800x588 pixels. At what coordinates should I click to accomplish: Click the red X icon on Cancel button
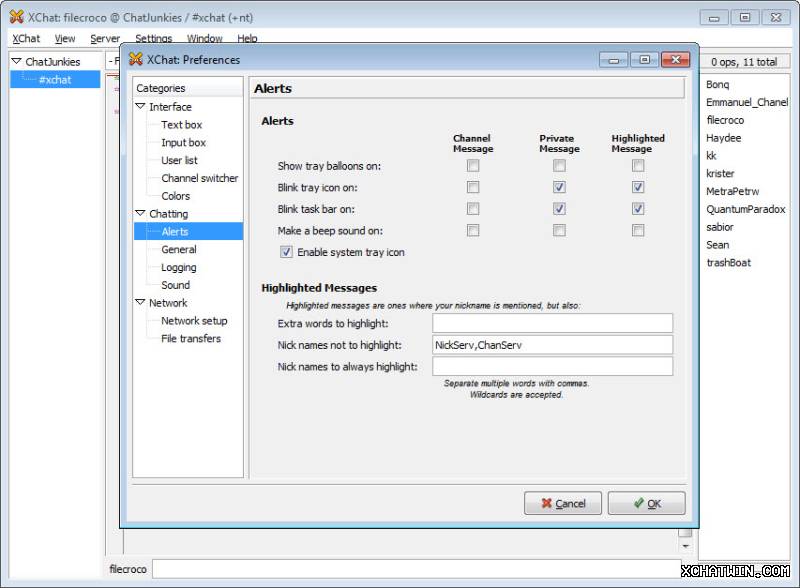(545, 504)
